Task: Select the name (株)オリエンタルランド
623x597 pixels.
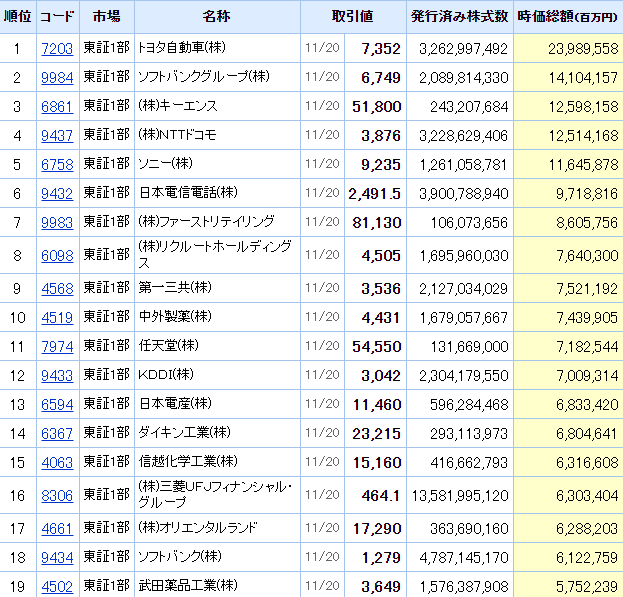Action: (197, 527)
